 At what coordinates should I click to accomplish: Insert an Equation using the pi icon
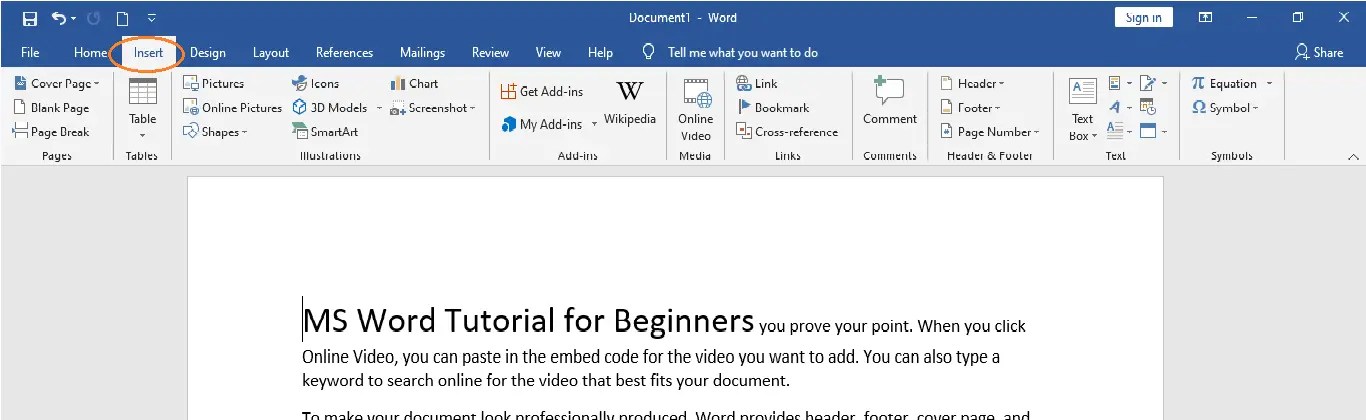[1198, 84]
